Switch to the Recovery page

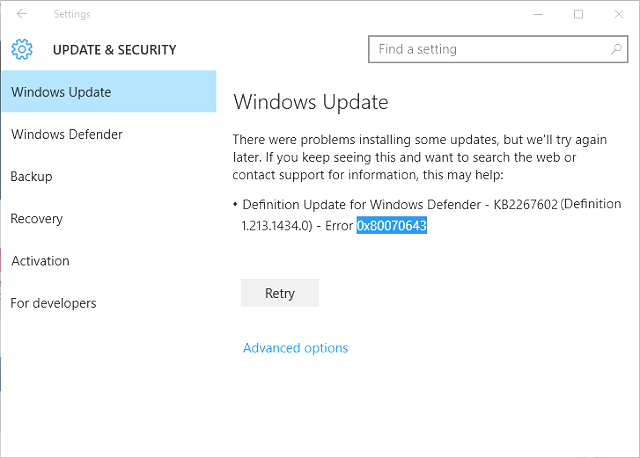tap(37, 219)
